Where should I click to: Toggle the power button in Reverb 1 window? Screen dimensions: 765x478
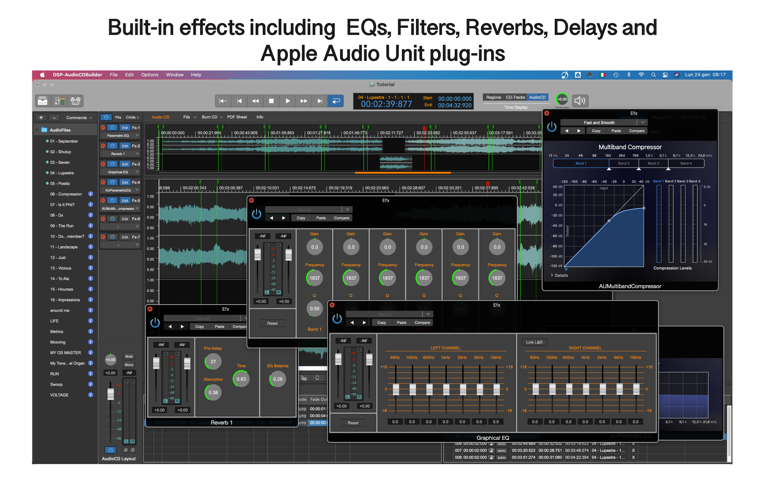(155, 323)
